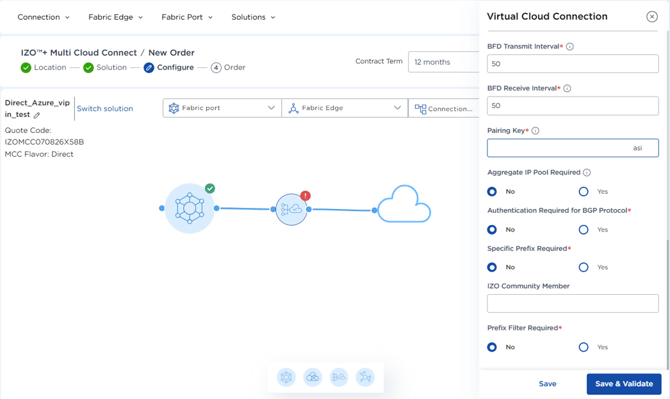Click the Aggregate IP Pool info icon
Screen dimensions: 670x399
[x=587, y=173]
